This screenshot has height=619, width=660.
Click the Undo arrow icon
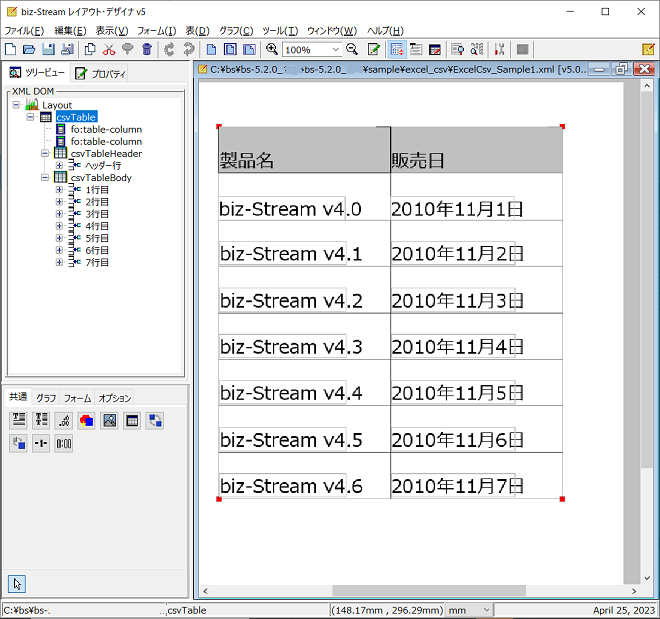tap(169, 50)
